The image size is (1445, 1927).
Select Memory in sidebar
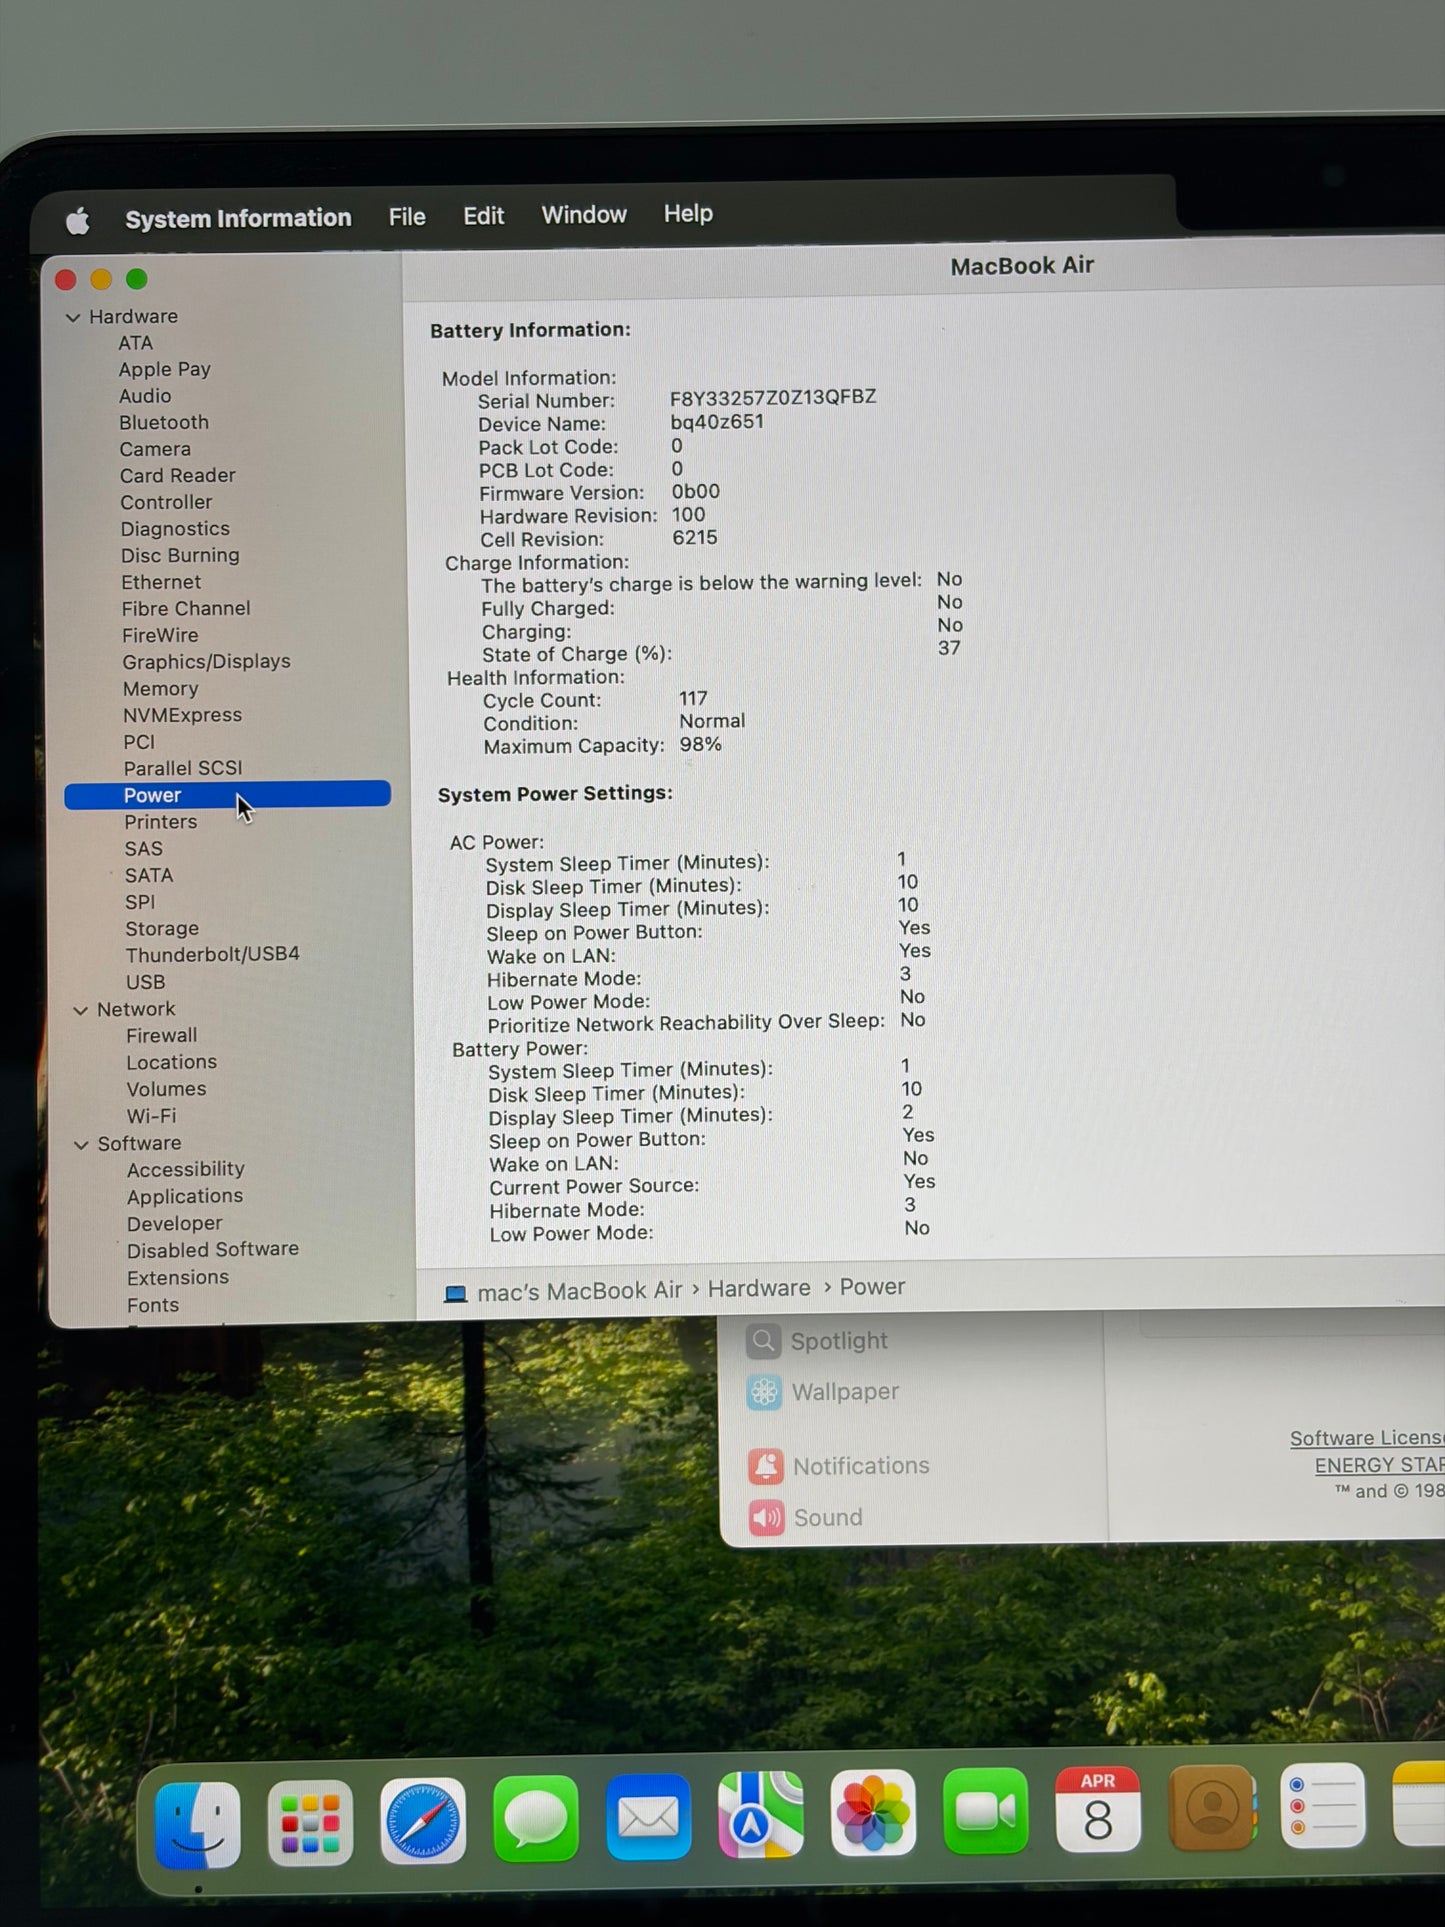(160, 689)
